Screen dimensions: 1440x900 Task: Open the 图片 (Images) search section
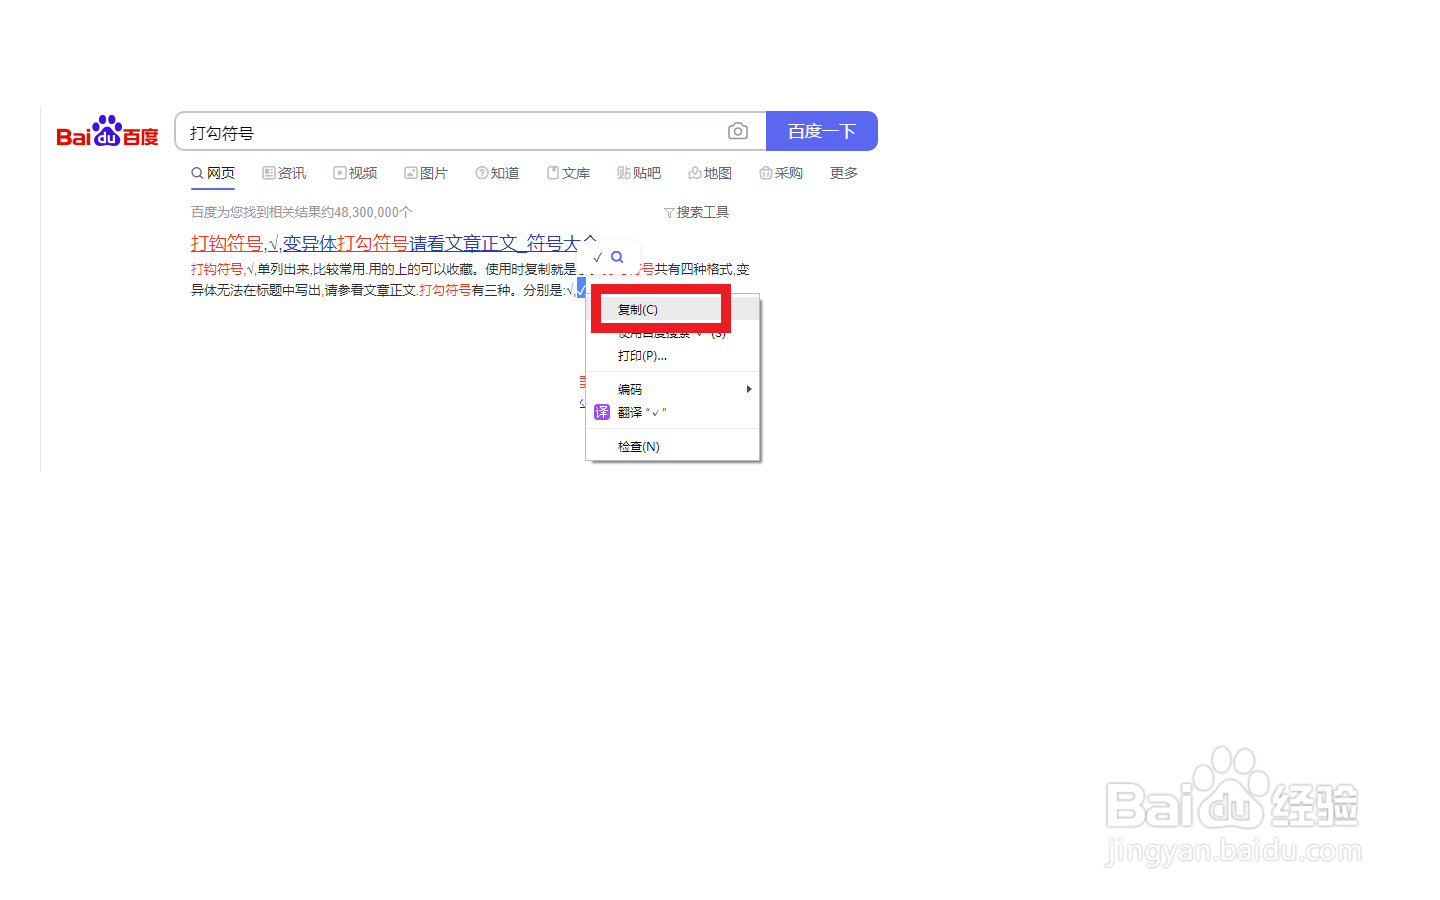pos(409,172)
